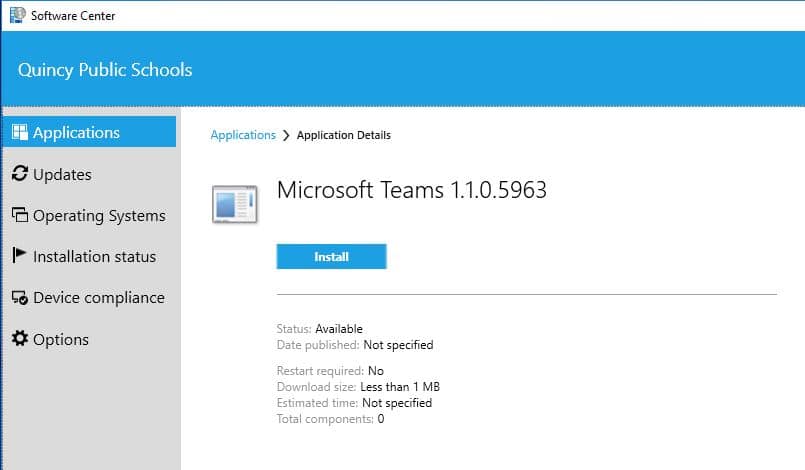Open the Options label in the sidebar

(61, 339)
